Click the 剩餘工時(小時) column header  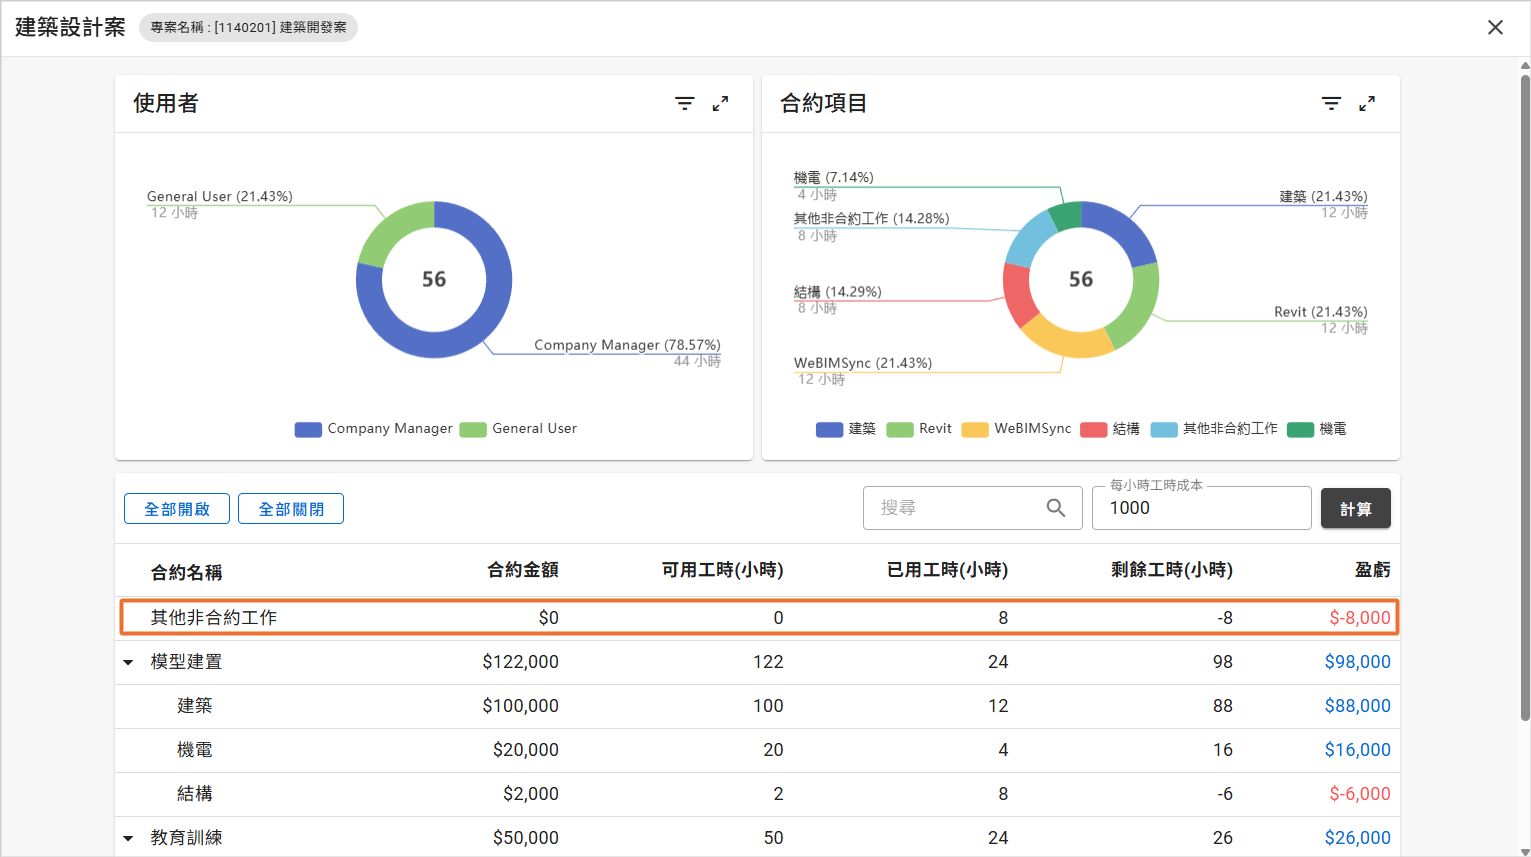point(1172,570)
